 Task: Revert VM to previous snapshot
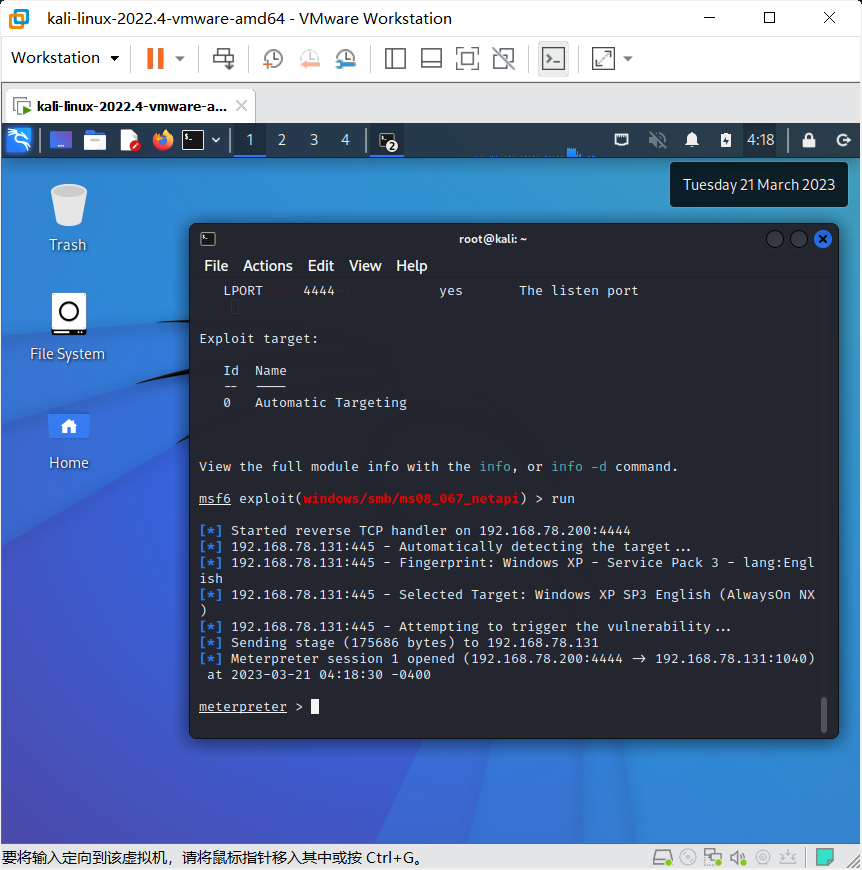[310, 58]
